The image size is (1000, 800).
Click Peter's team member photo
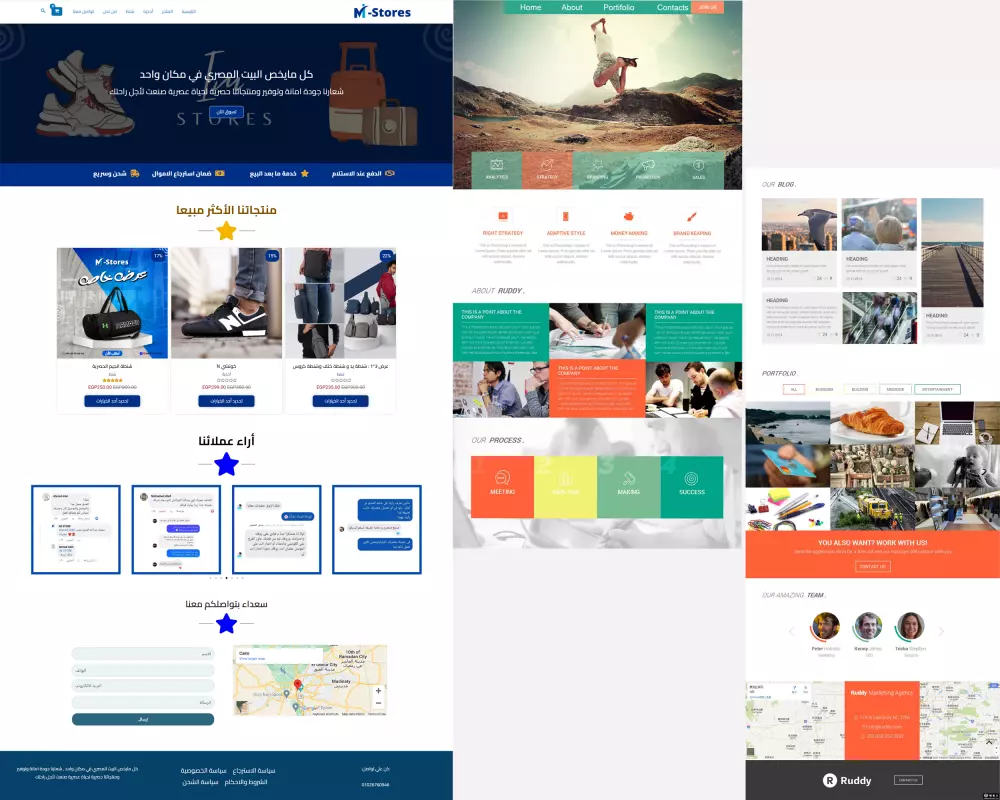(x=825, y=626)
